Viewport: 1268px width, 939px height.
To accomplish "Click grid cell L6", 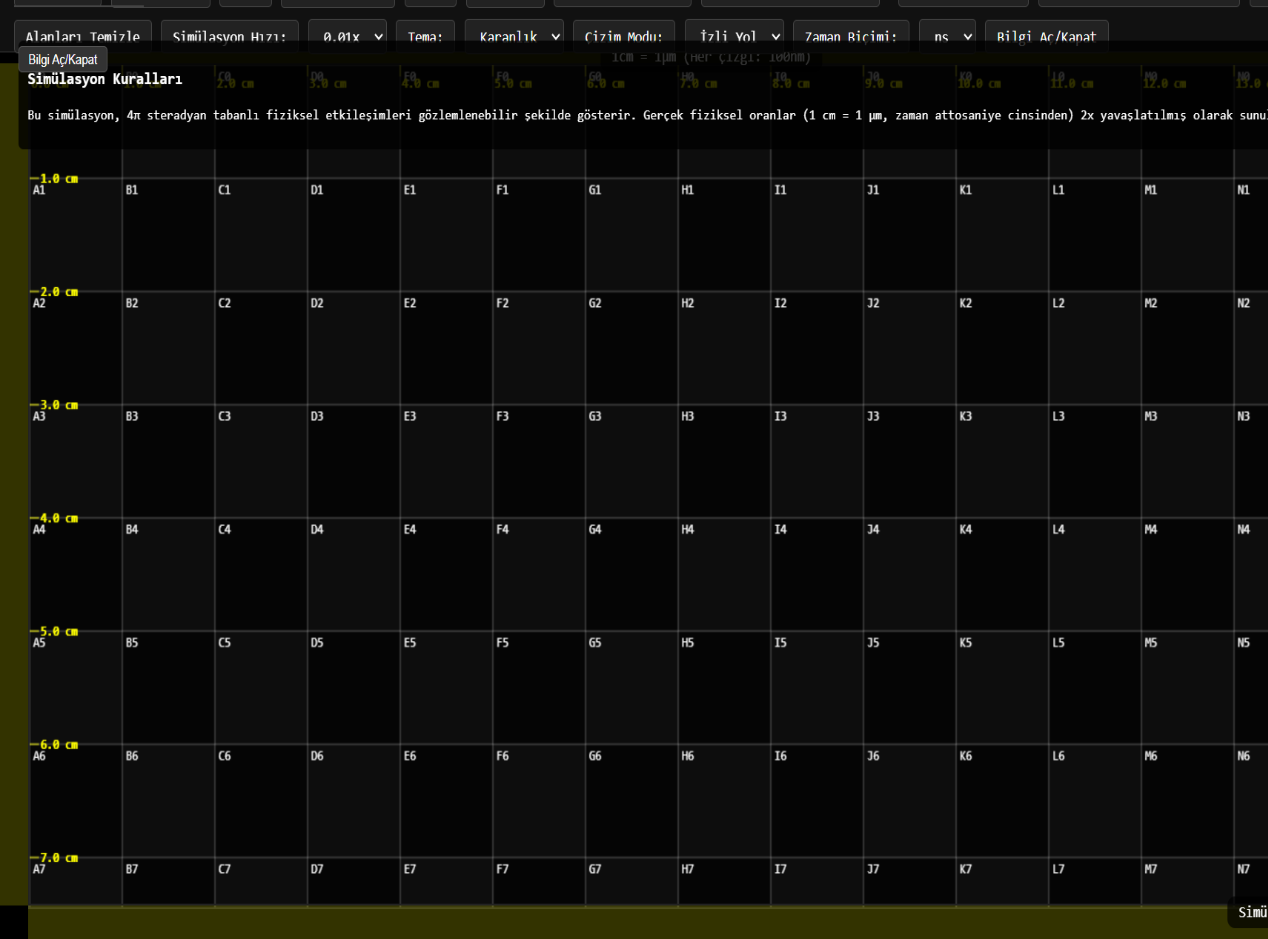I will point(1095,801).
